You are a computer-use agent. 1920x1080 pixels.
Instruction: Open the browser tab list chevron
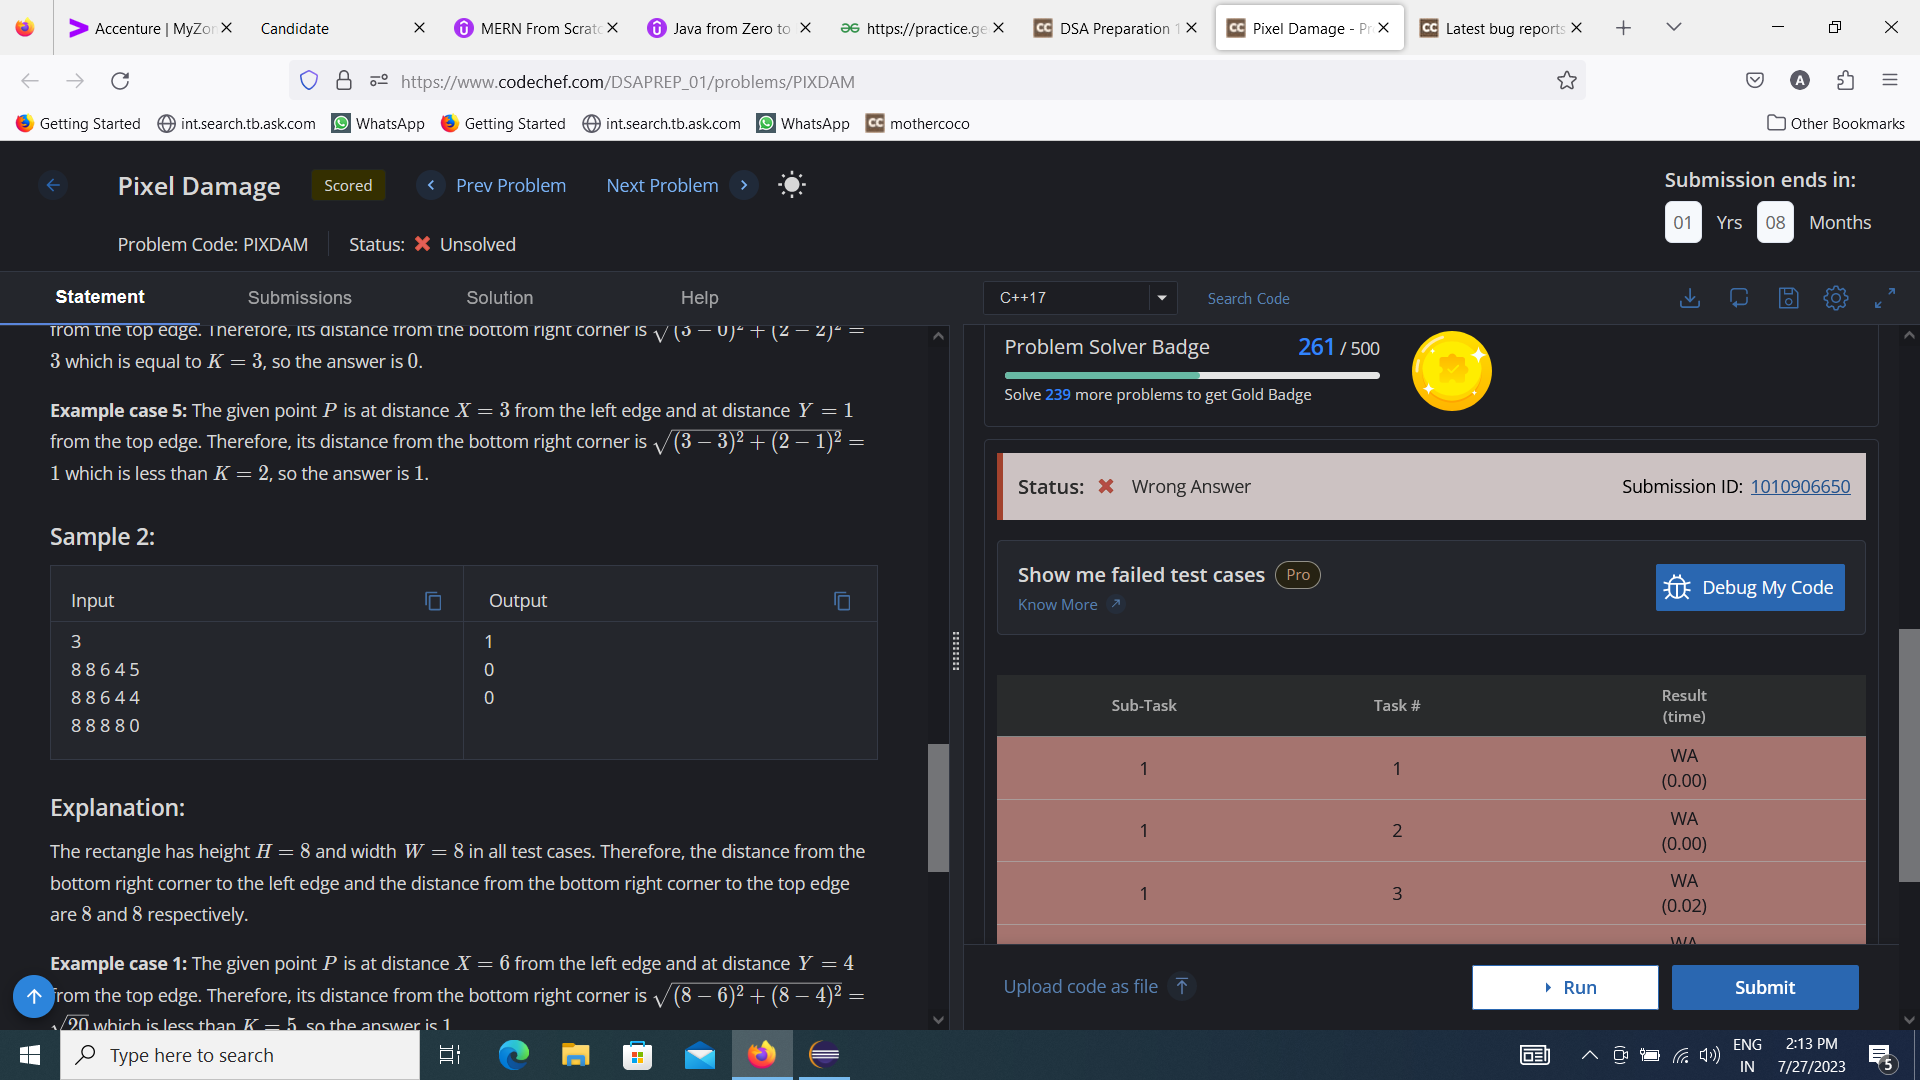point(1673,28)
